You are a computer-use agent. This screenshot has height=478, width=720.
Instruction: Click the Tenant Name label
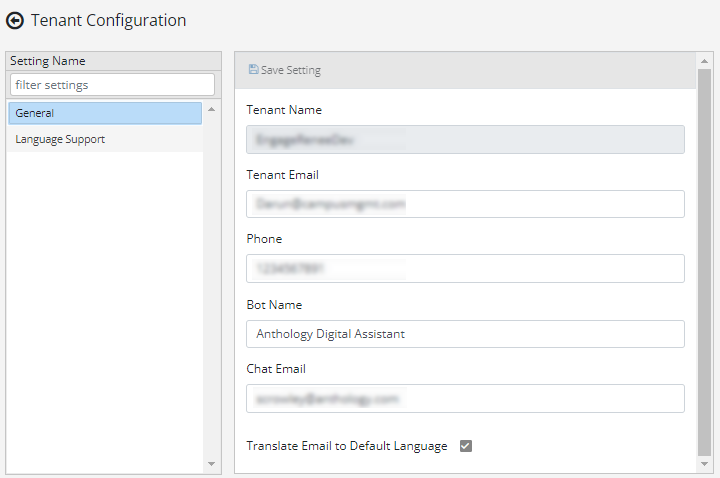click(284, 110)
